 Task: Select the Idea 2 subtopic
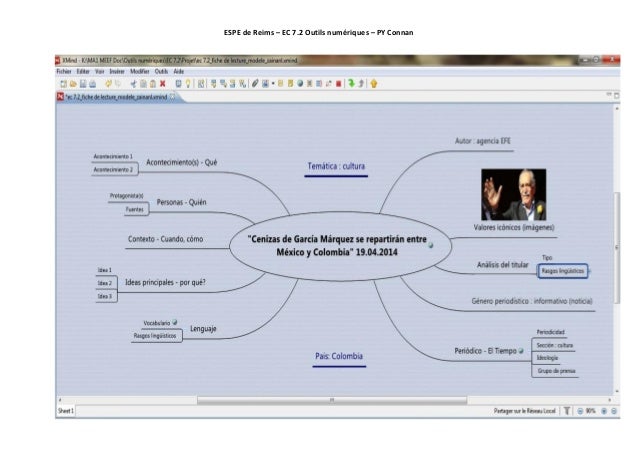tap(105, 283)
